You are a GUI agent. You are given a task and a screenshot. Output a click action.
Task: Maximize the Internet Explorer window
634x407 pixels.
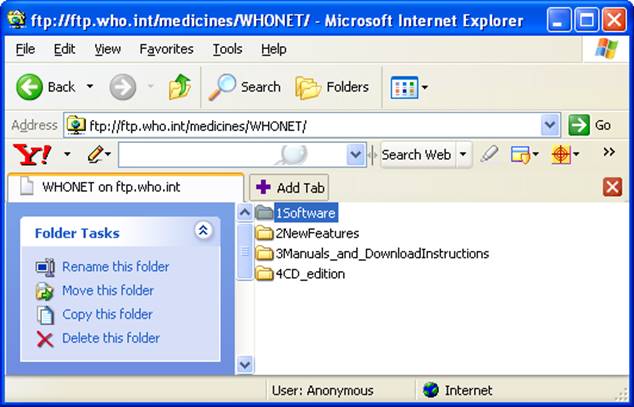(586, 19)
